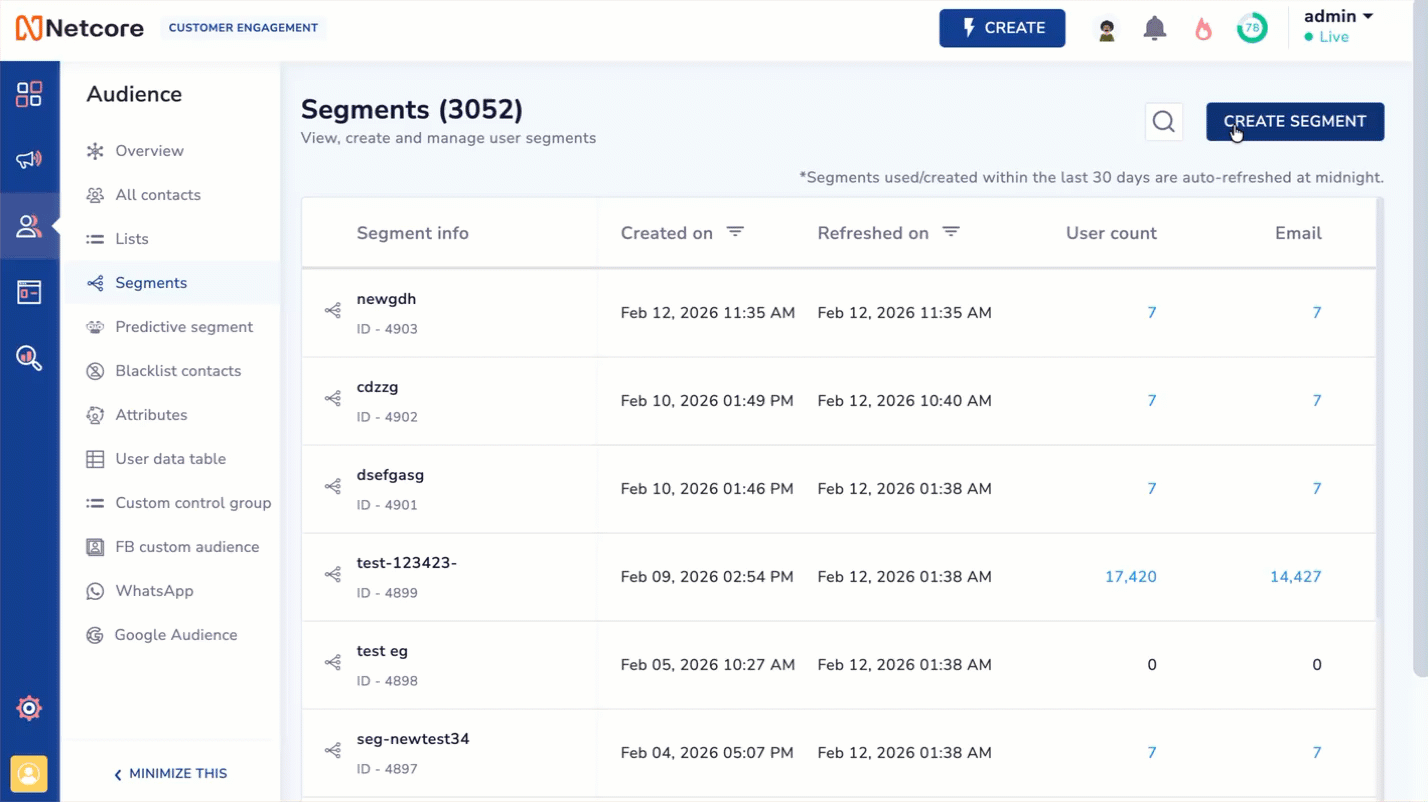1428x802 pixels.
Task: Open the Predictive segment page
Action: coord(183,327)
